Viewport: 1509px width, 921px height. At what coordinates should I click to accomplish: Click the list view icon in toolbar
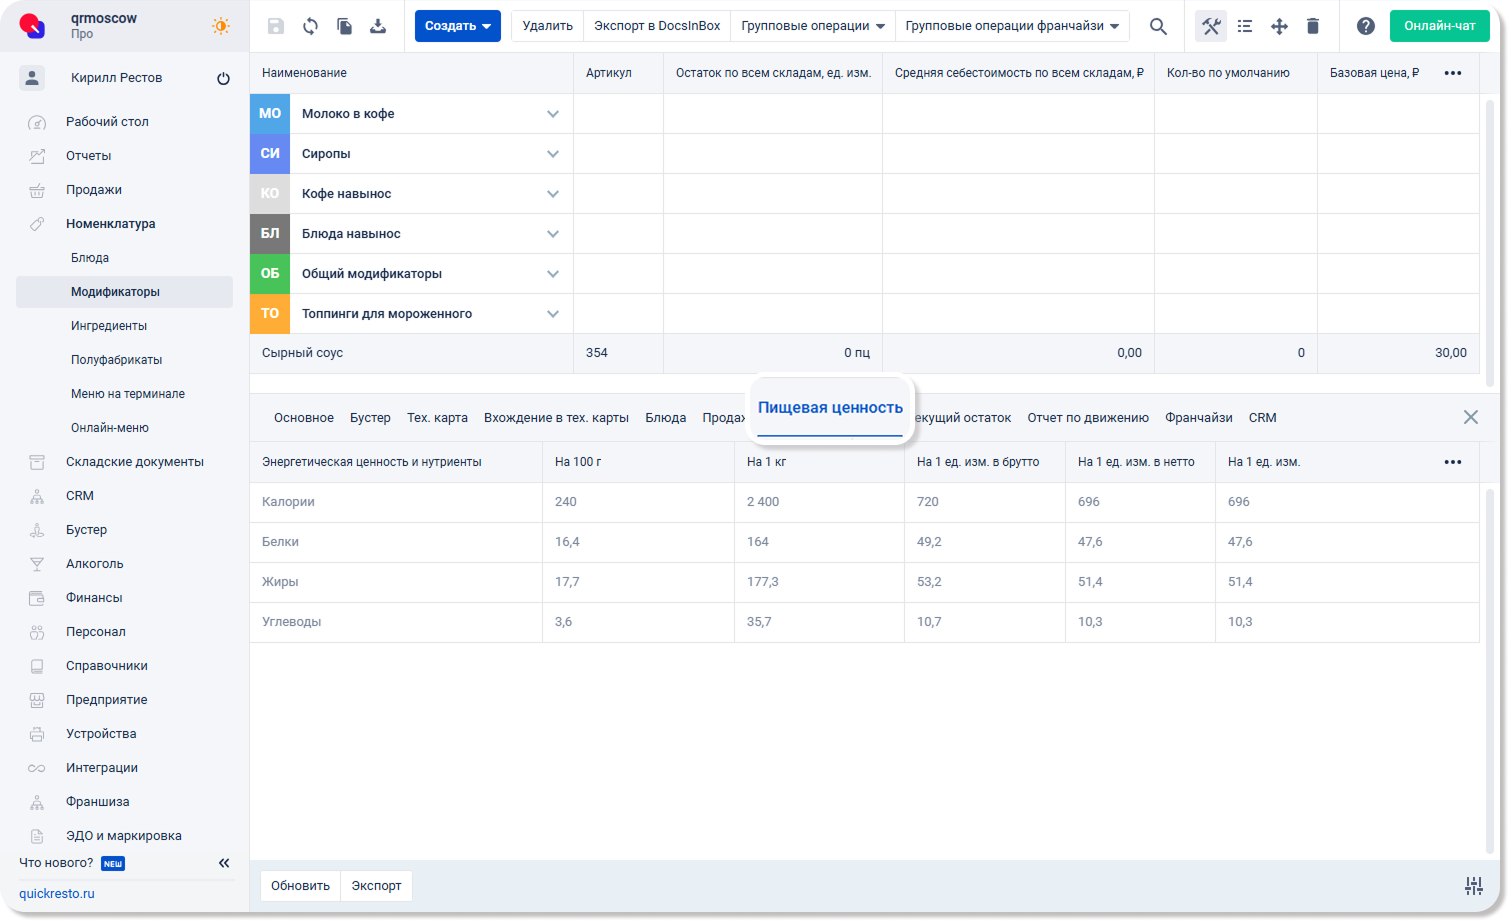pos(1245,26)
